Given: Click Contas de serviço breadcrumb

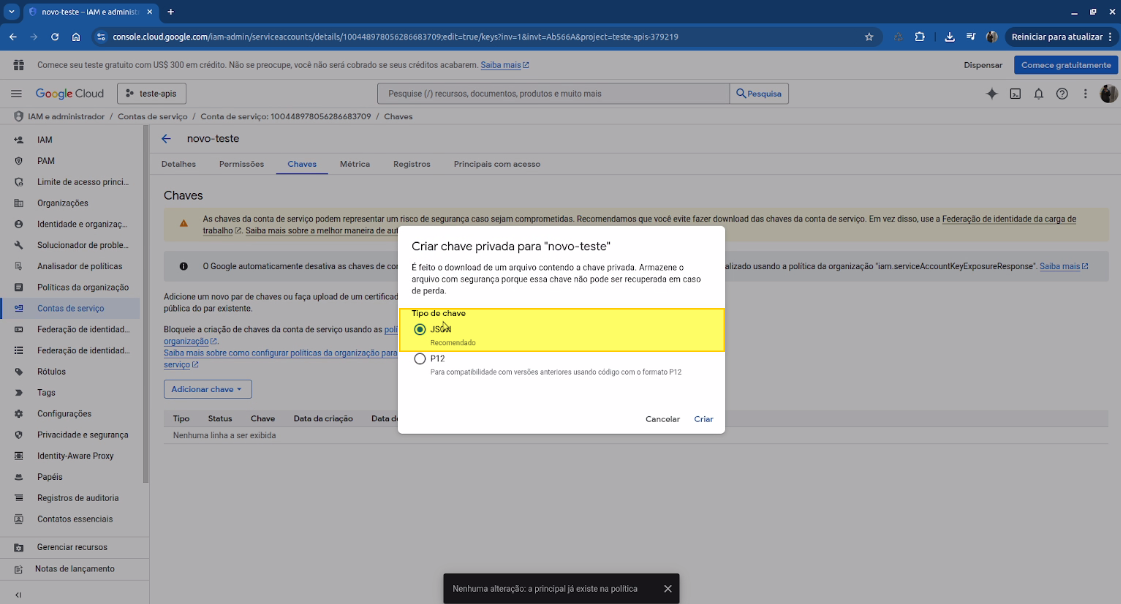Looking at the screenshot, I should [152, 117].
